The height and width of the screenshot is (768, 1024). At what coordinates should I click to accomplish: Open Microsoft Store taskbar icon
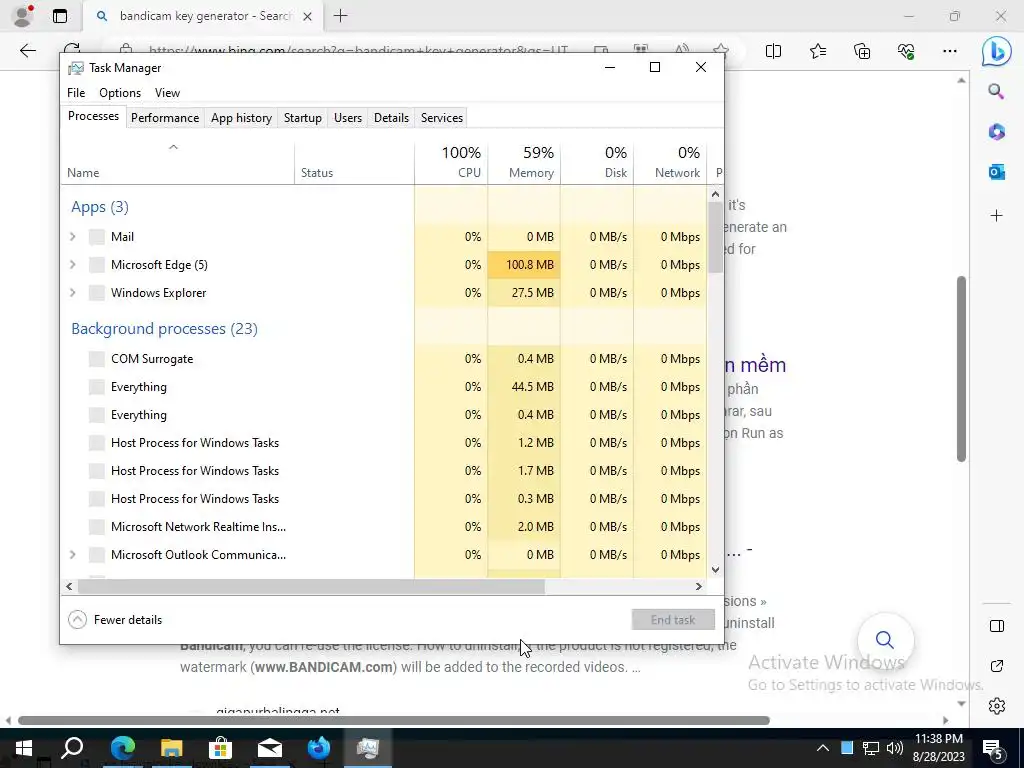(220, 748)
